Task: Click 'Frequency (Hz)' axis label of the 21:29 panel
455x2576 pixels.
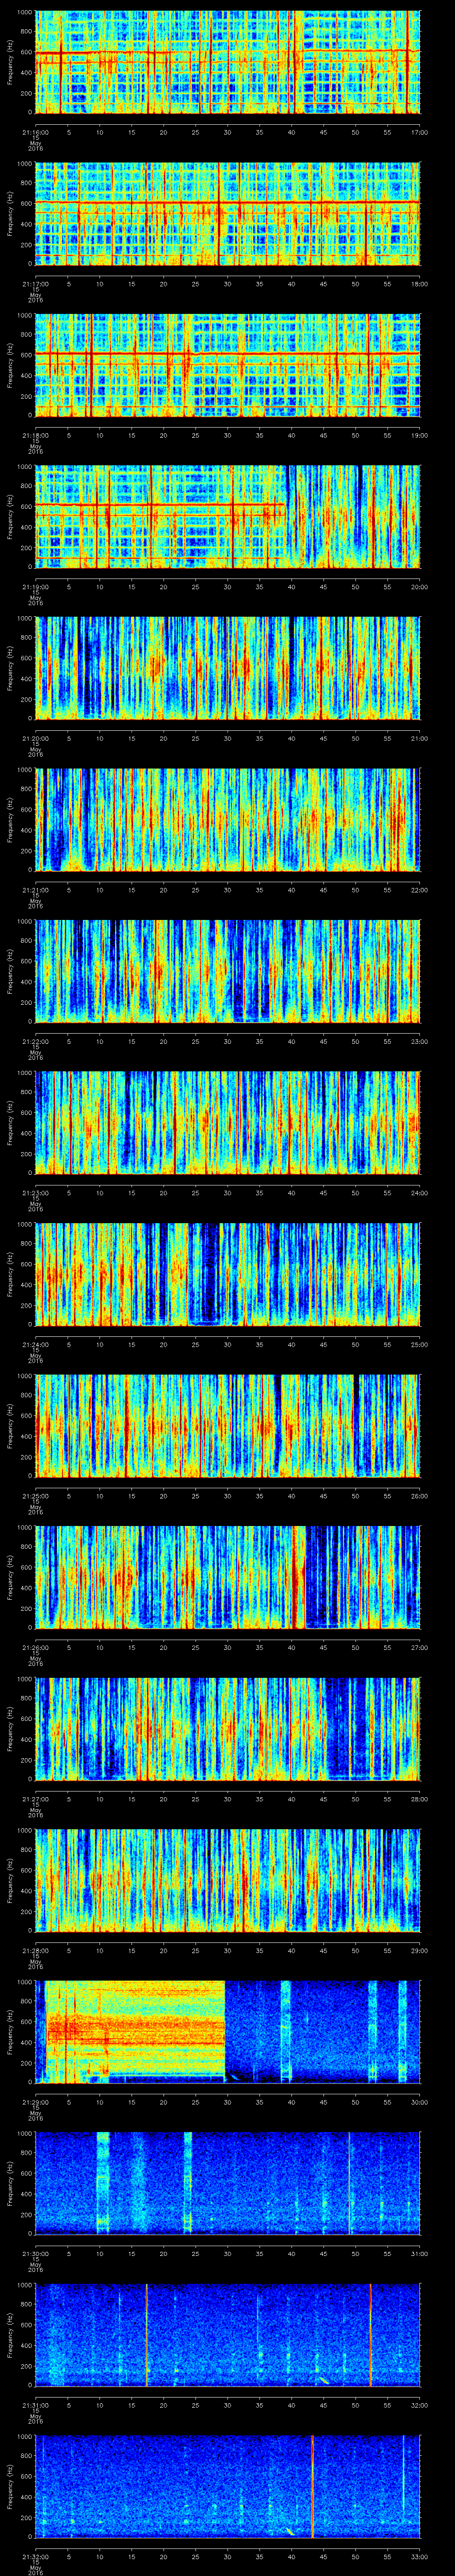Action: pos(10,2033)
